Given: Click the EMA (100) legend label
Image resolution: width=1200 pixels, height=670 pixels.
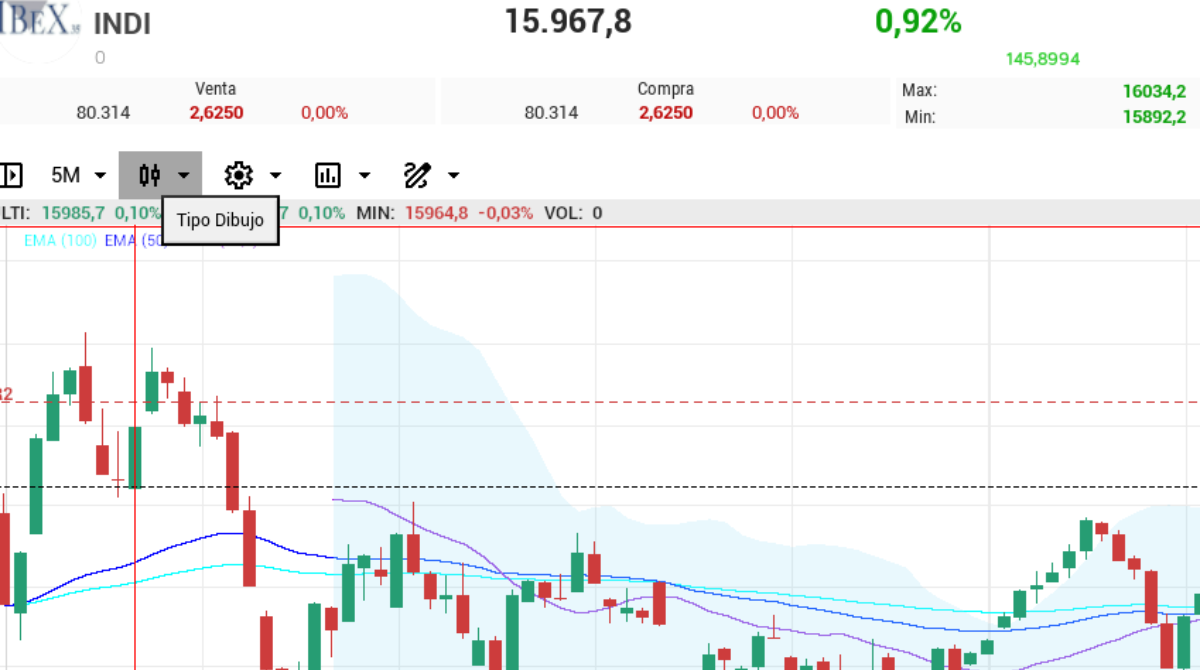Looking at the screenshot, I should [62, 240].
